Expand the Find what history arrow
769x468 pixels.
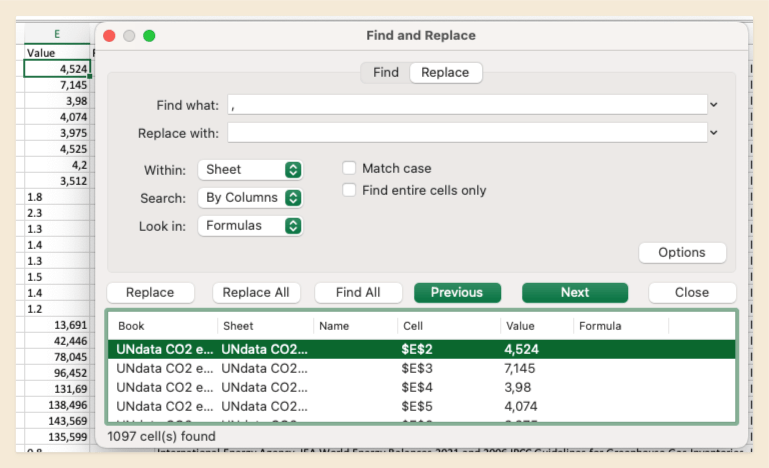tap(713, 104)
